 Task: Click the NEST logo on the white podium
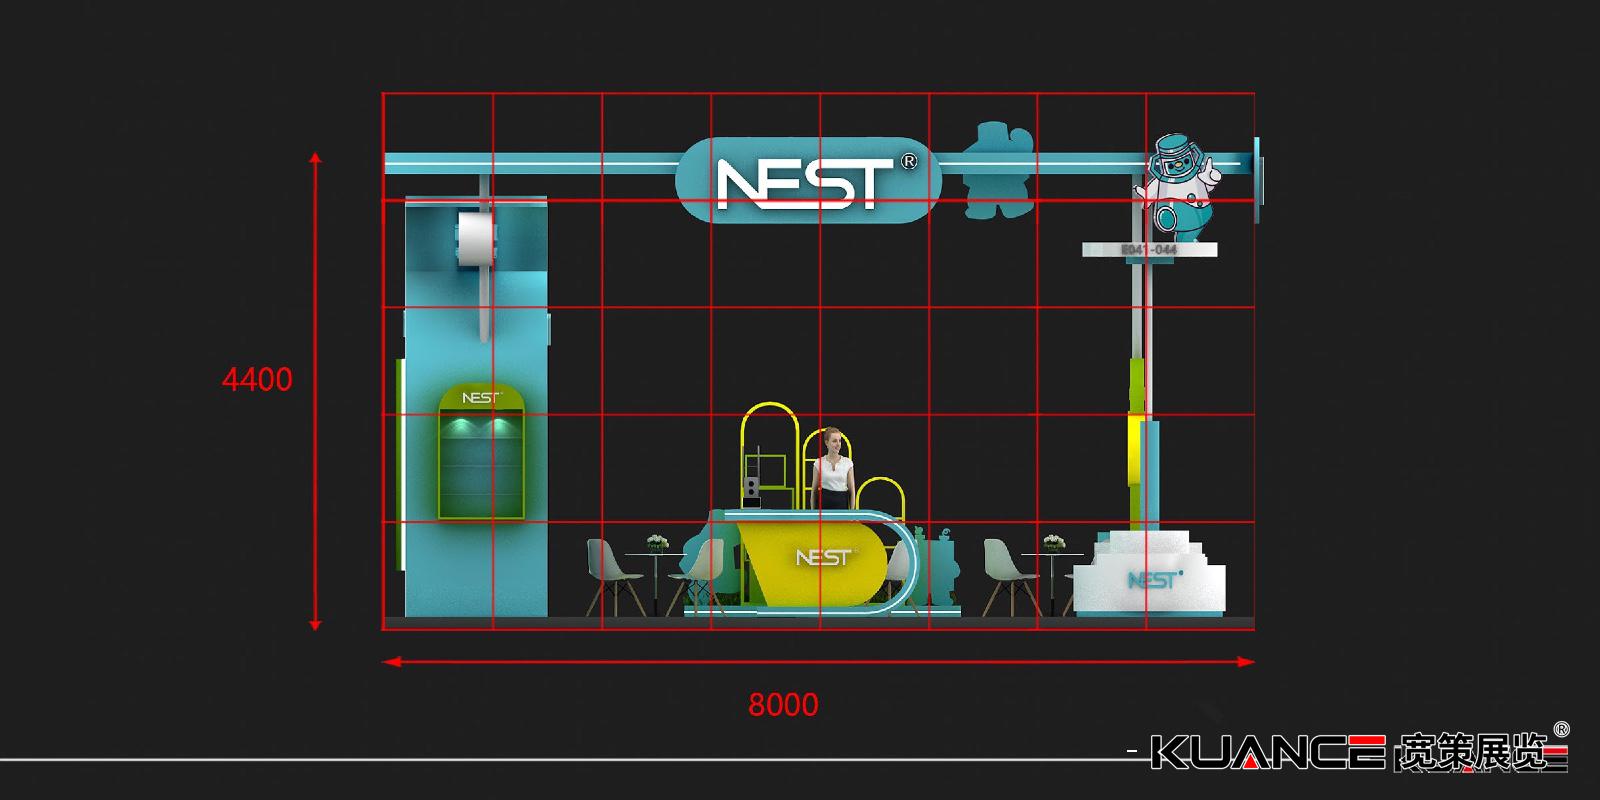point(1153,580)
